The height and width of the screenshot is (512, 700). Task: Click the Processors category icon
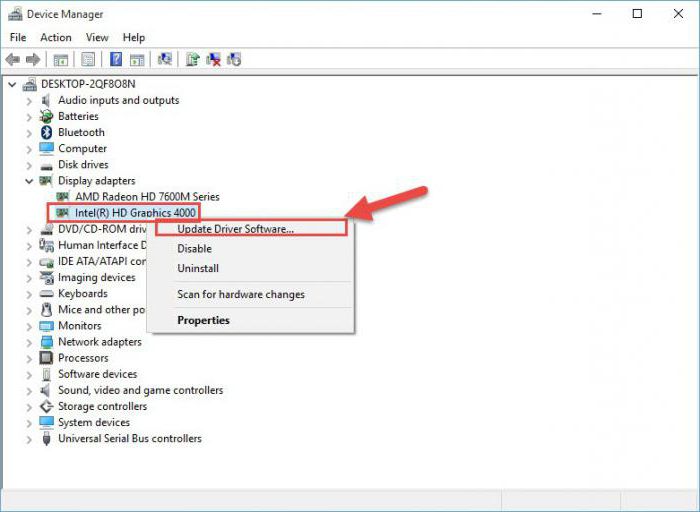[46, 358]
